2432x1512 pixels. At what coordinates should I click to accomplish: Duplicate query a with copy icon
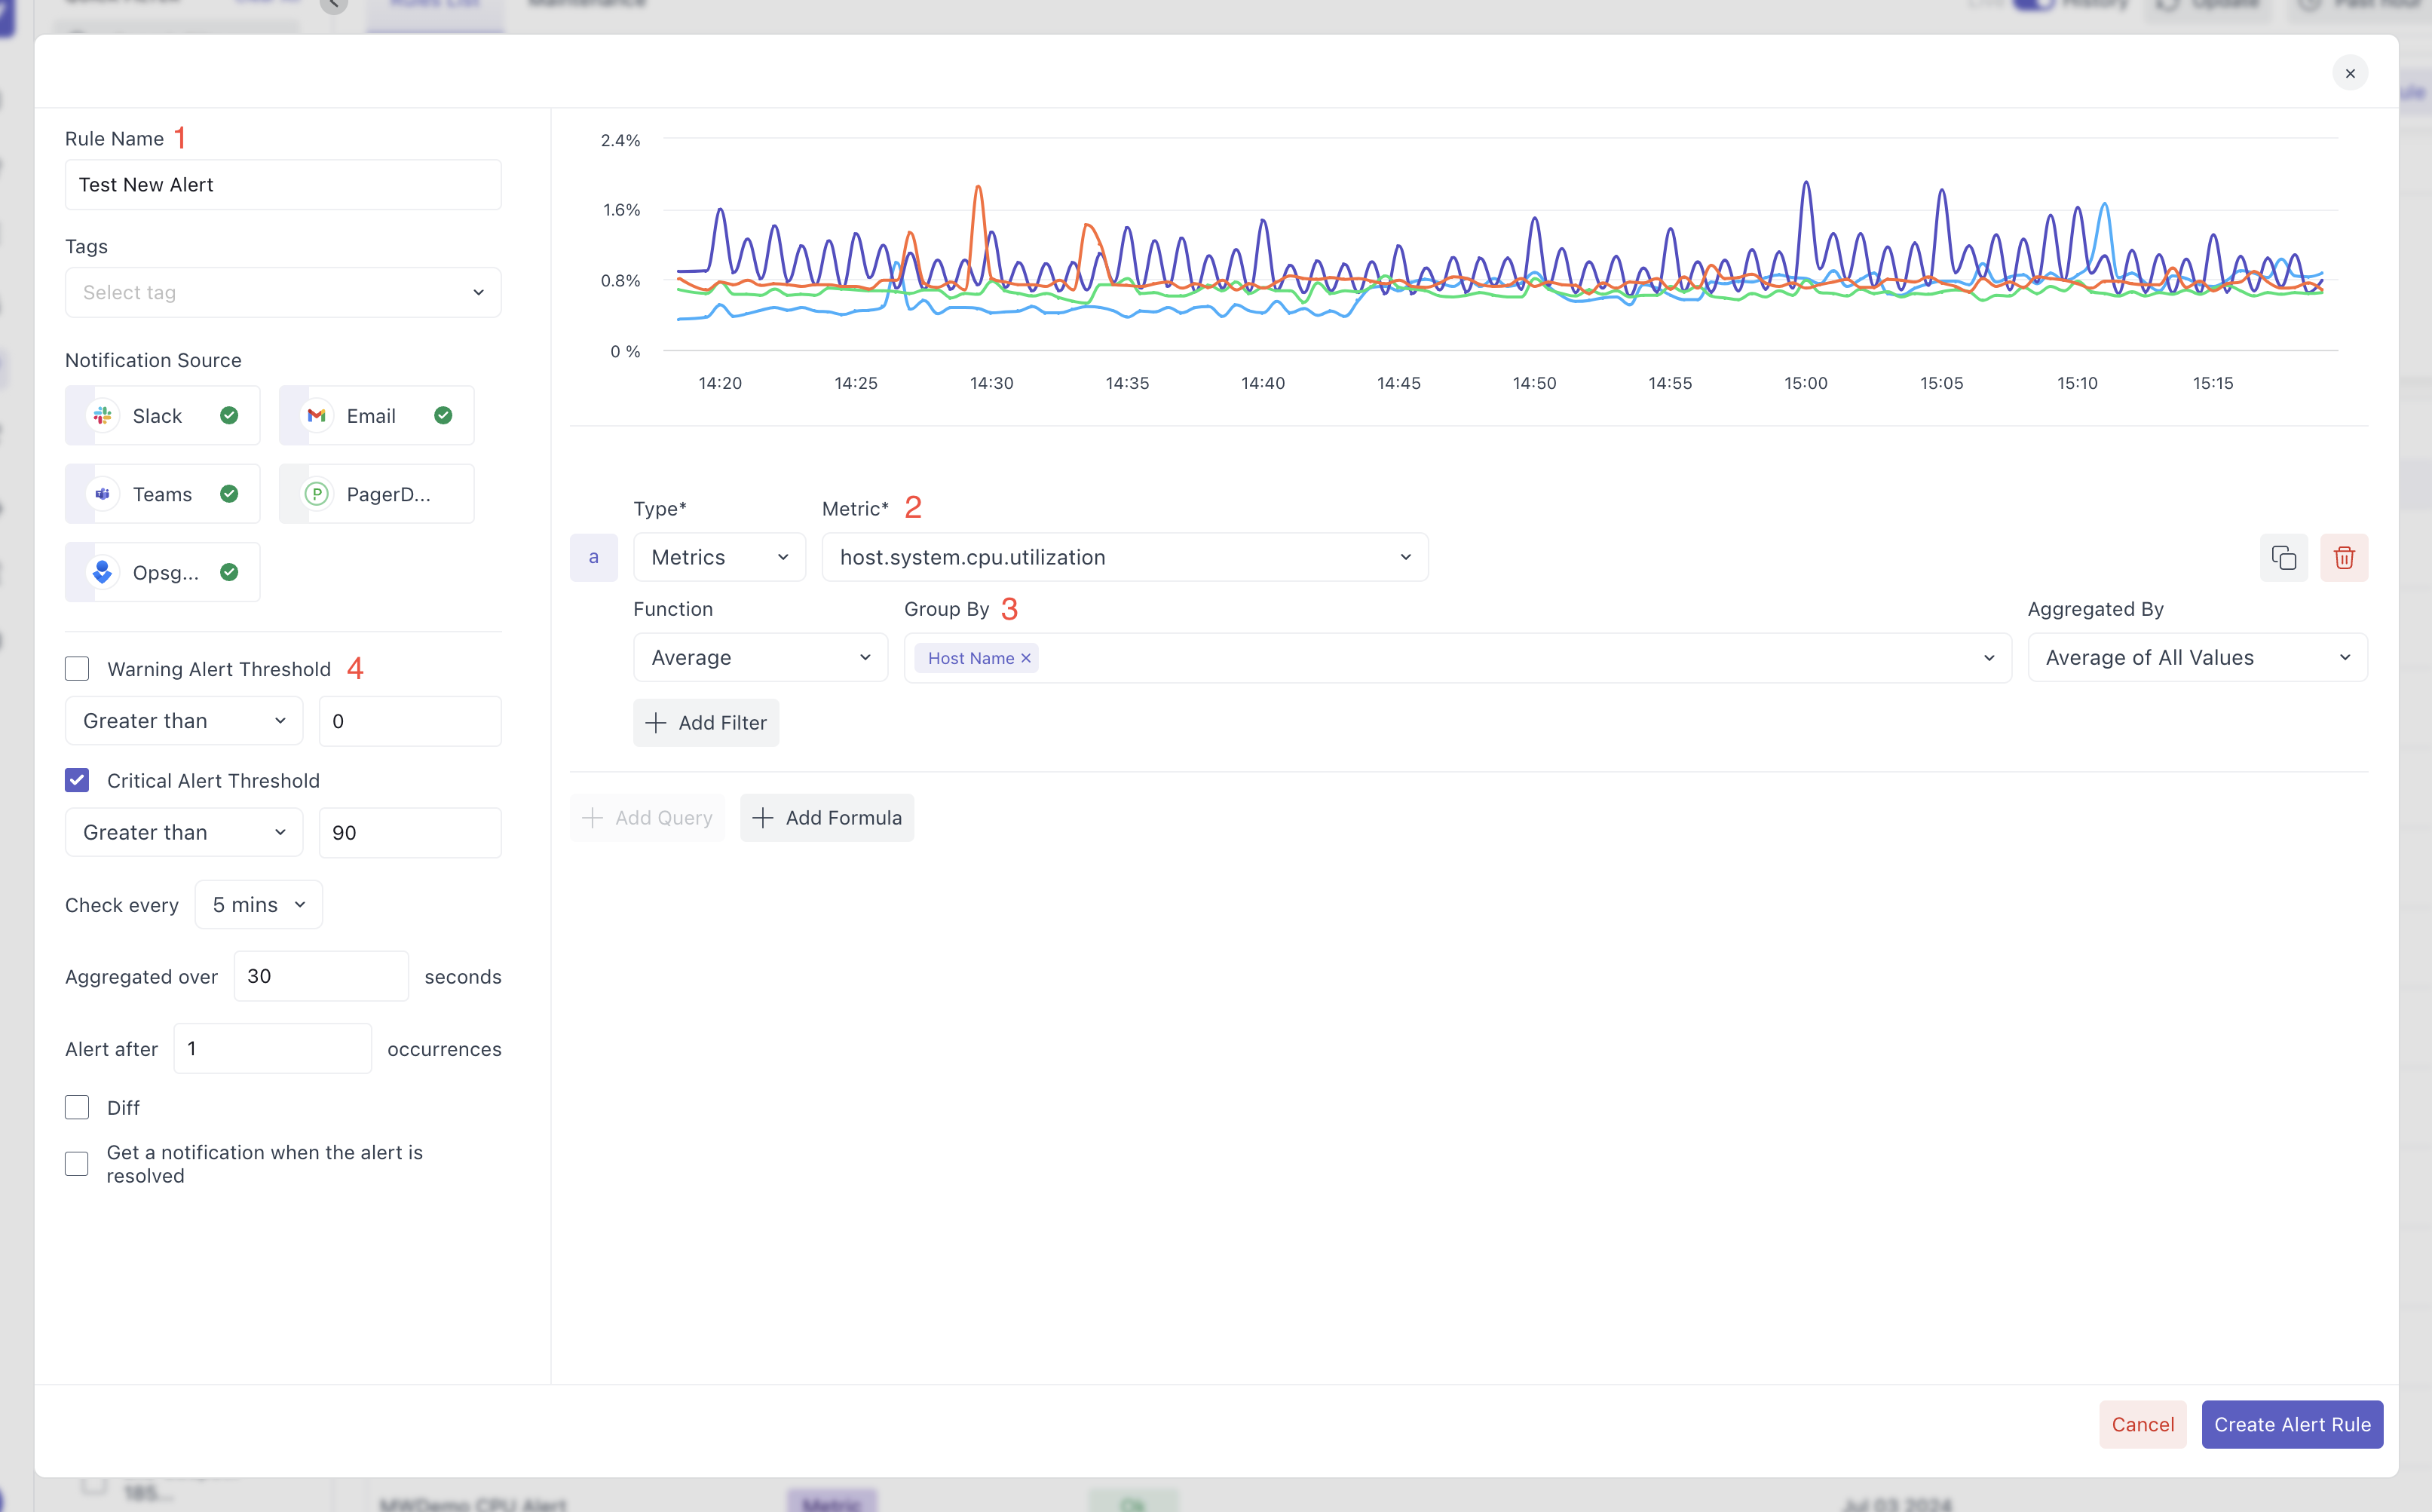(2283, 557)
